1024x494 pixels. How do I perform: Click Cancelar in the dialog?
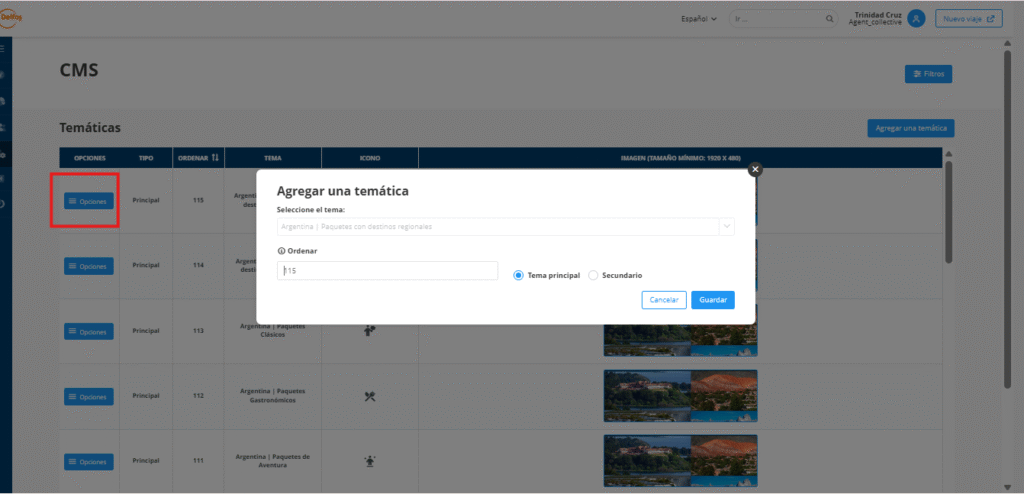(x=664, y=300)
